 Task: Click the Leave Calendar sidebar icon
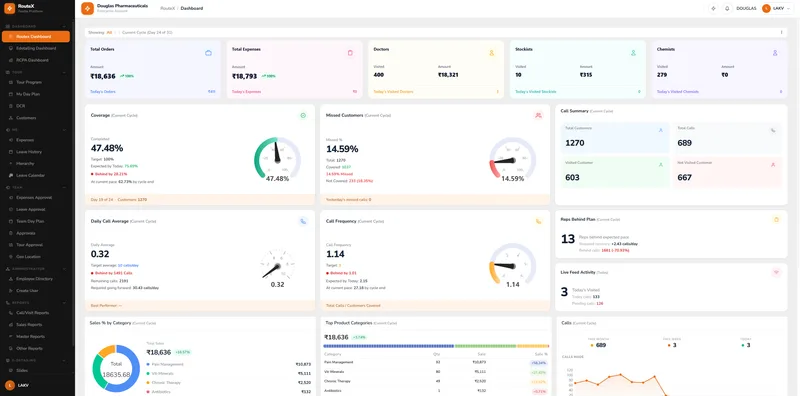(11, 175)
